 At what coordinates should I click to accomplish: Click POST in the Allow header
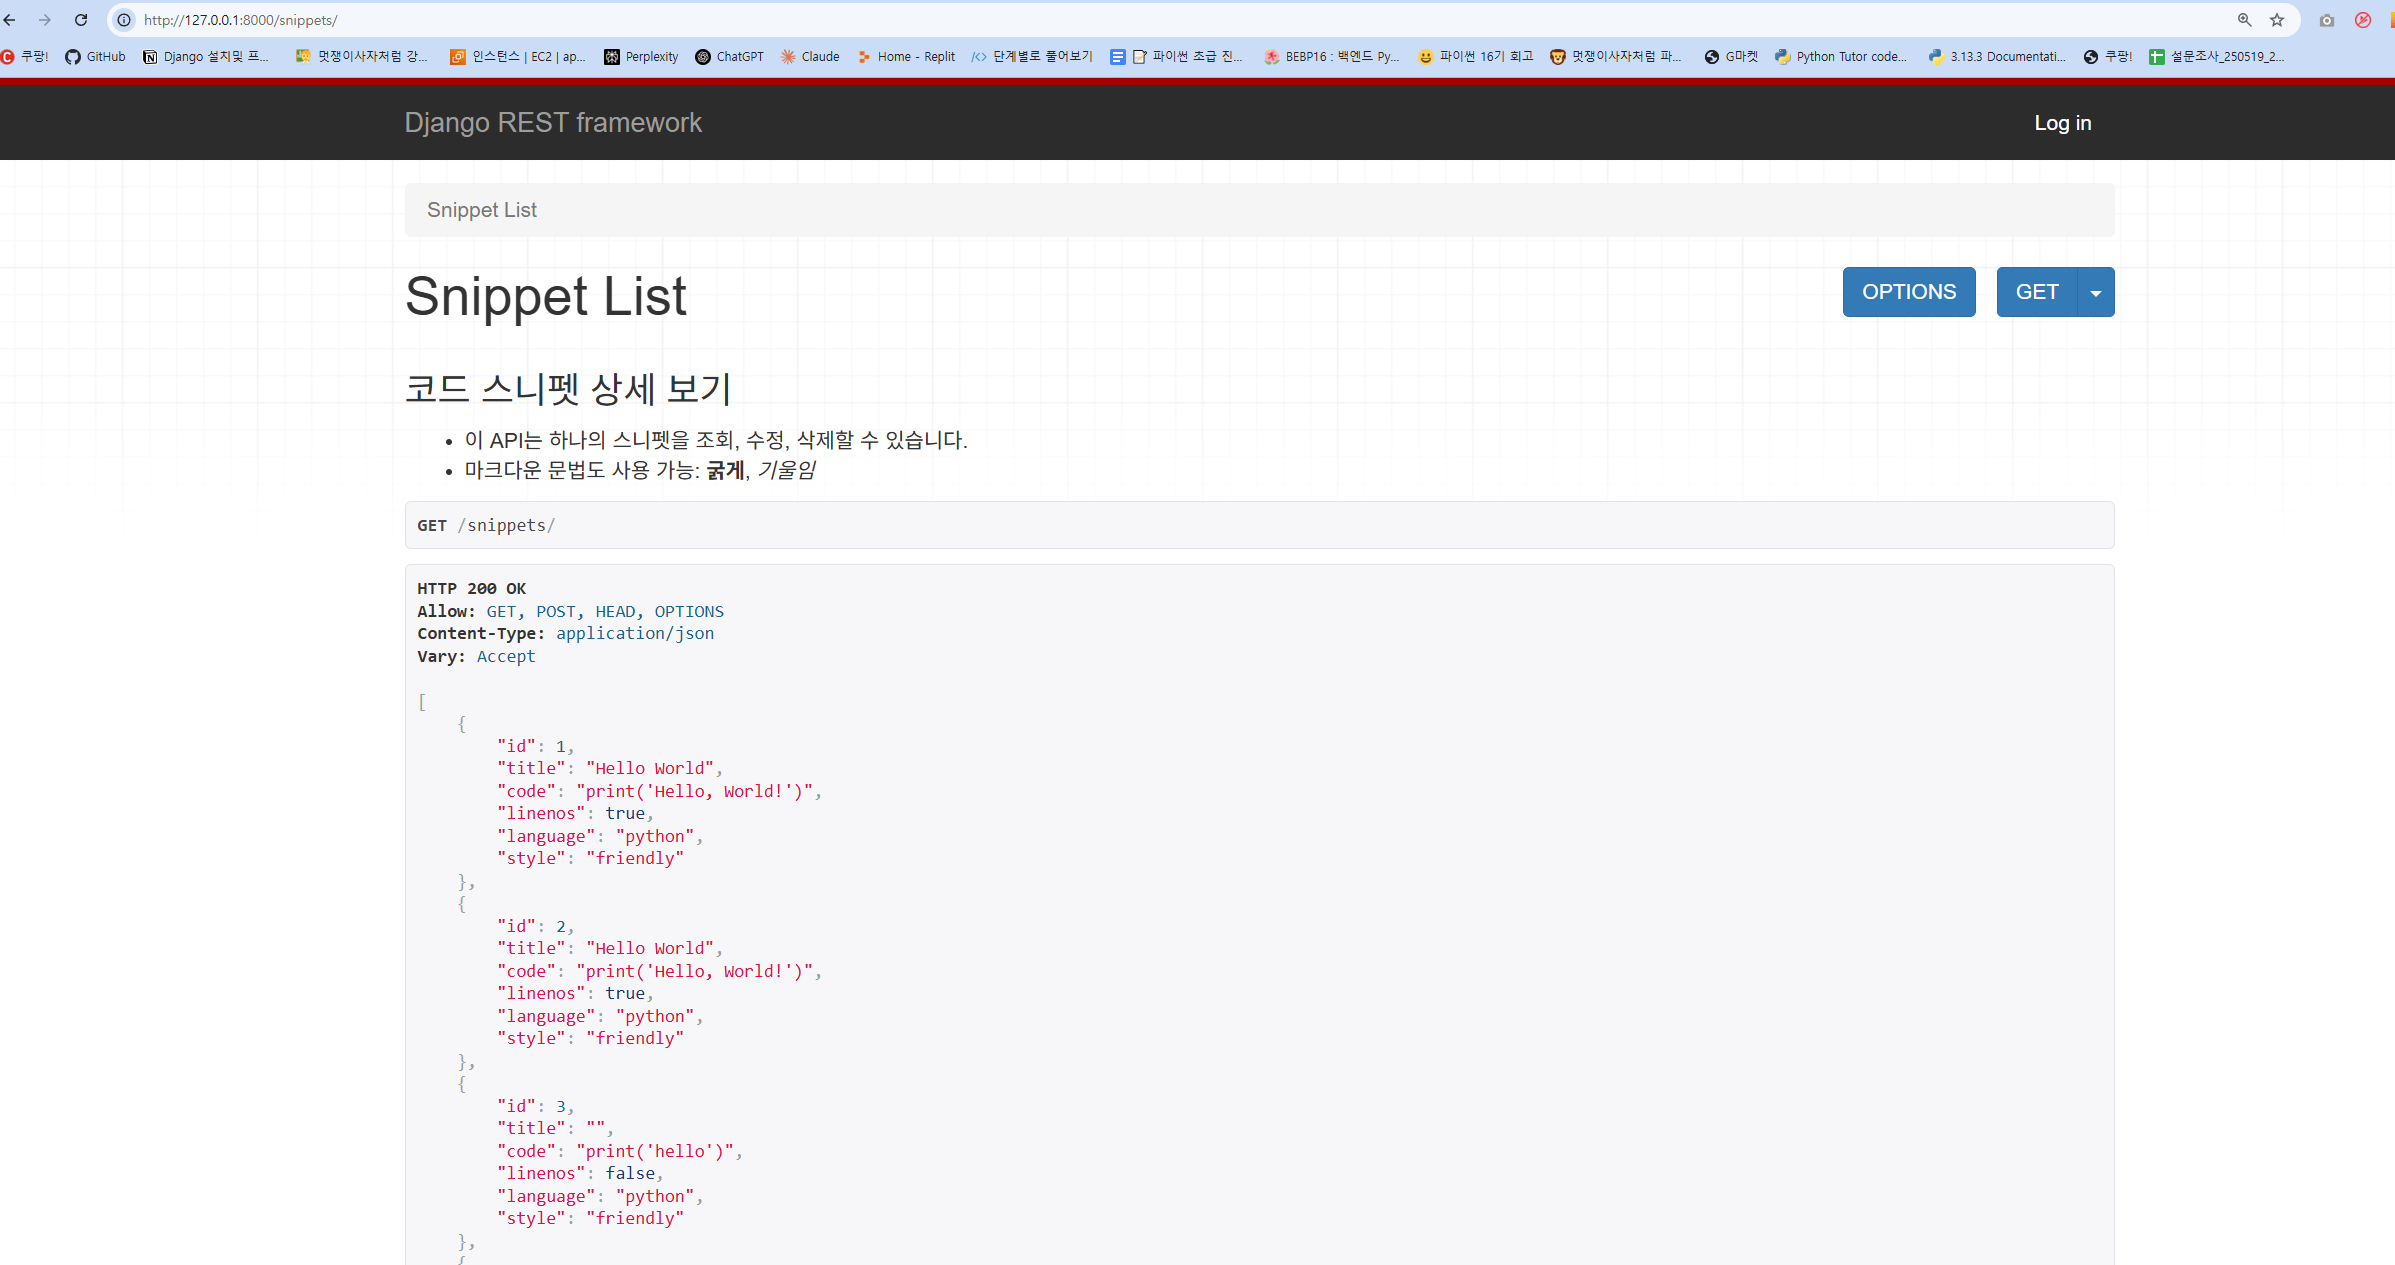click(556, 612)
